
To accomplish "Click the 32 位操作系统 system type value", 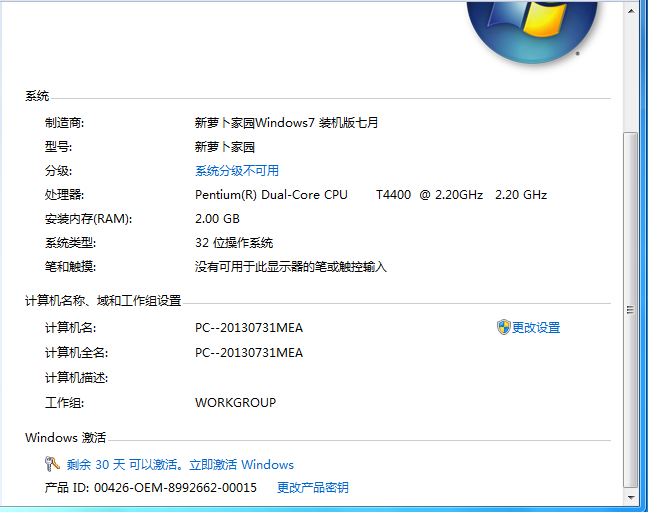I will (x=234, y=243).
